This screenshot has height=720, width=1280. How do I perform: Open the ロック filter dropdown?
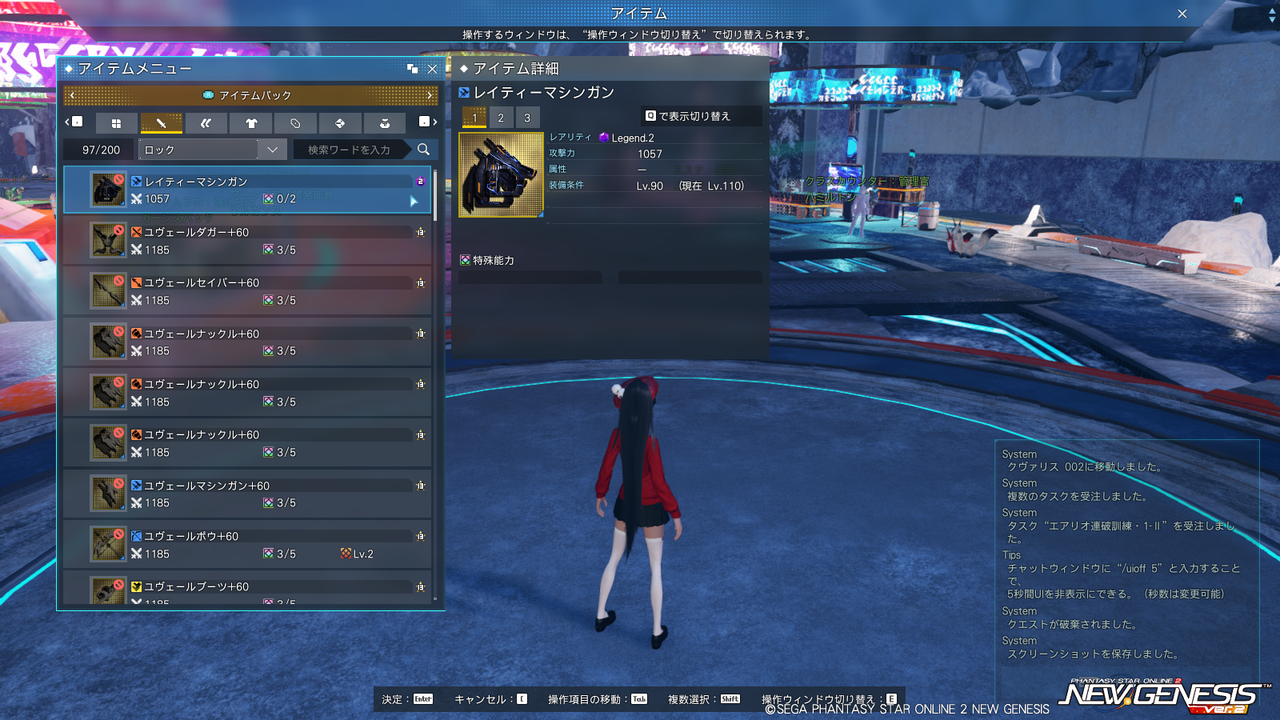pyautogui.click(x=213, y=150)
